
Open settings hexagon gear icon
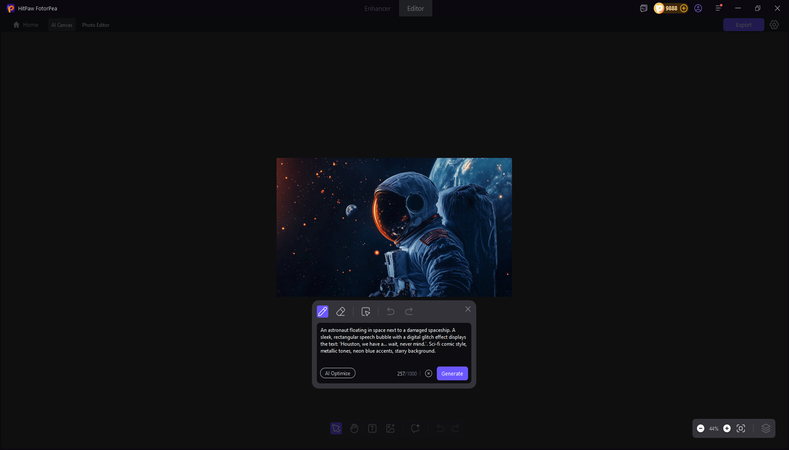pos(774,25)
